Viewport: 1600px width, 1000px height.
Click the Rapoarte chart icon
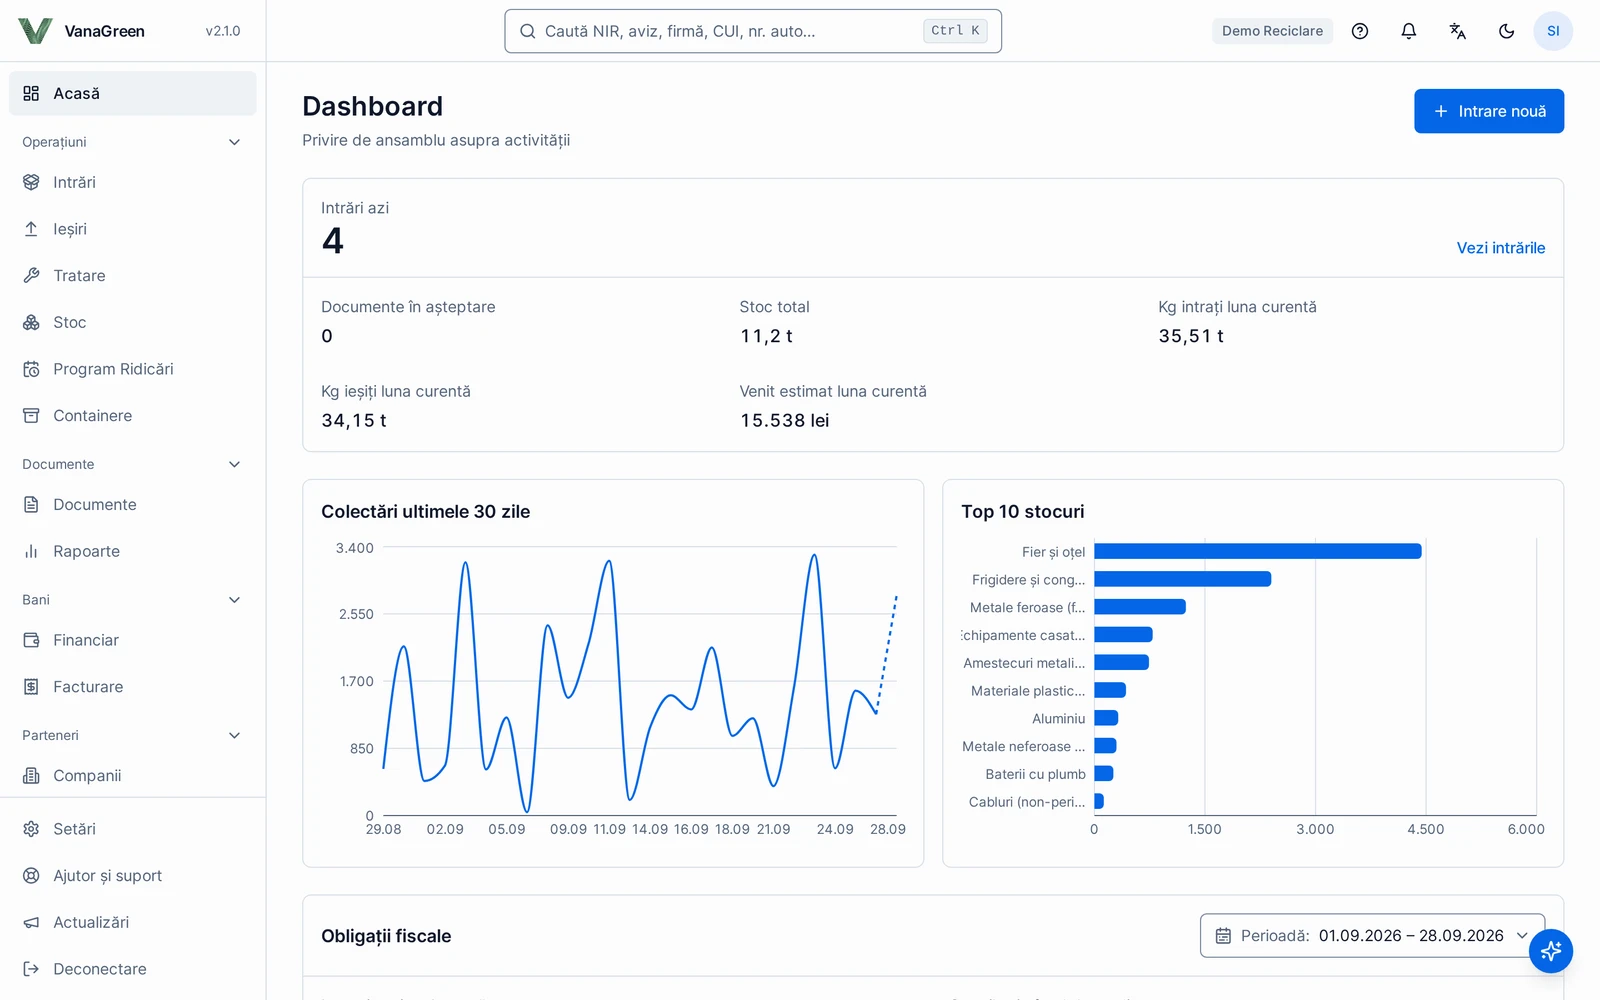click(31, 551)
